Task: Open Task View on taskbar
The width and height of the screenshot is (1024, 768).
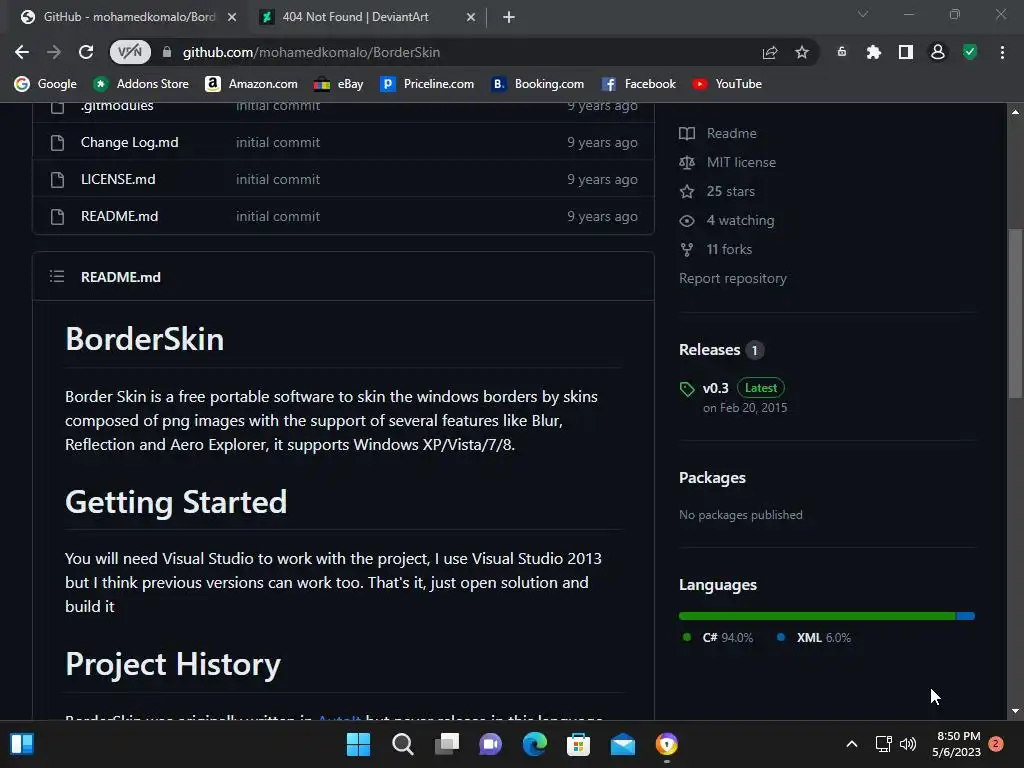Action: (x=447, y=744)
